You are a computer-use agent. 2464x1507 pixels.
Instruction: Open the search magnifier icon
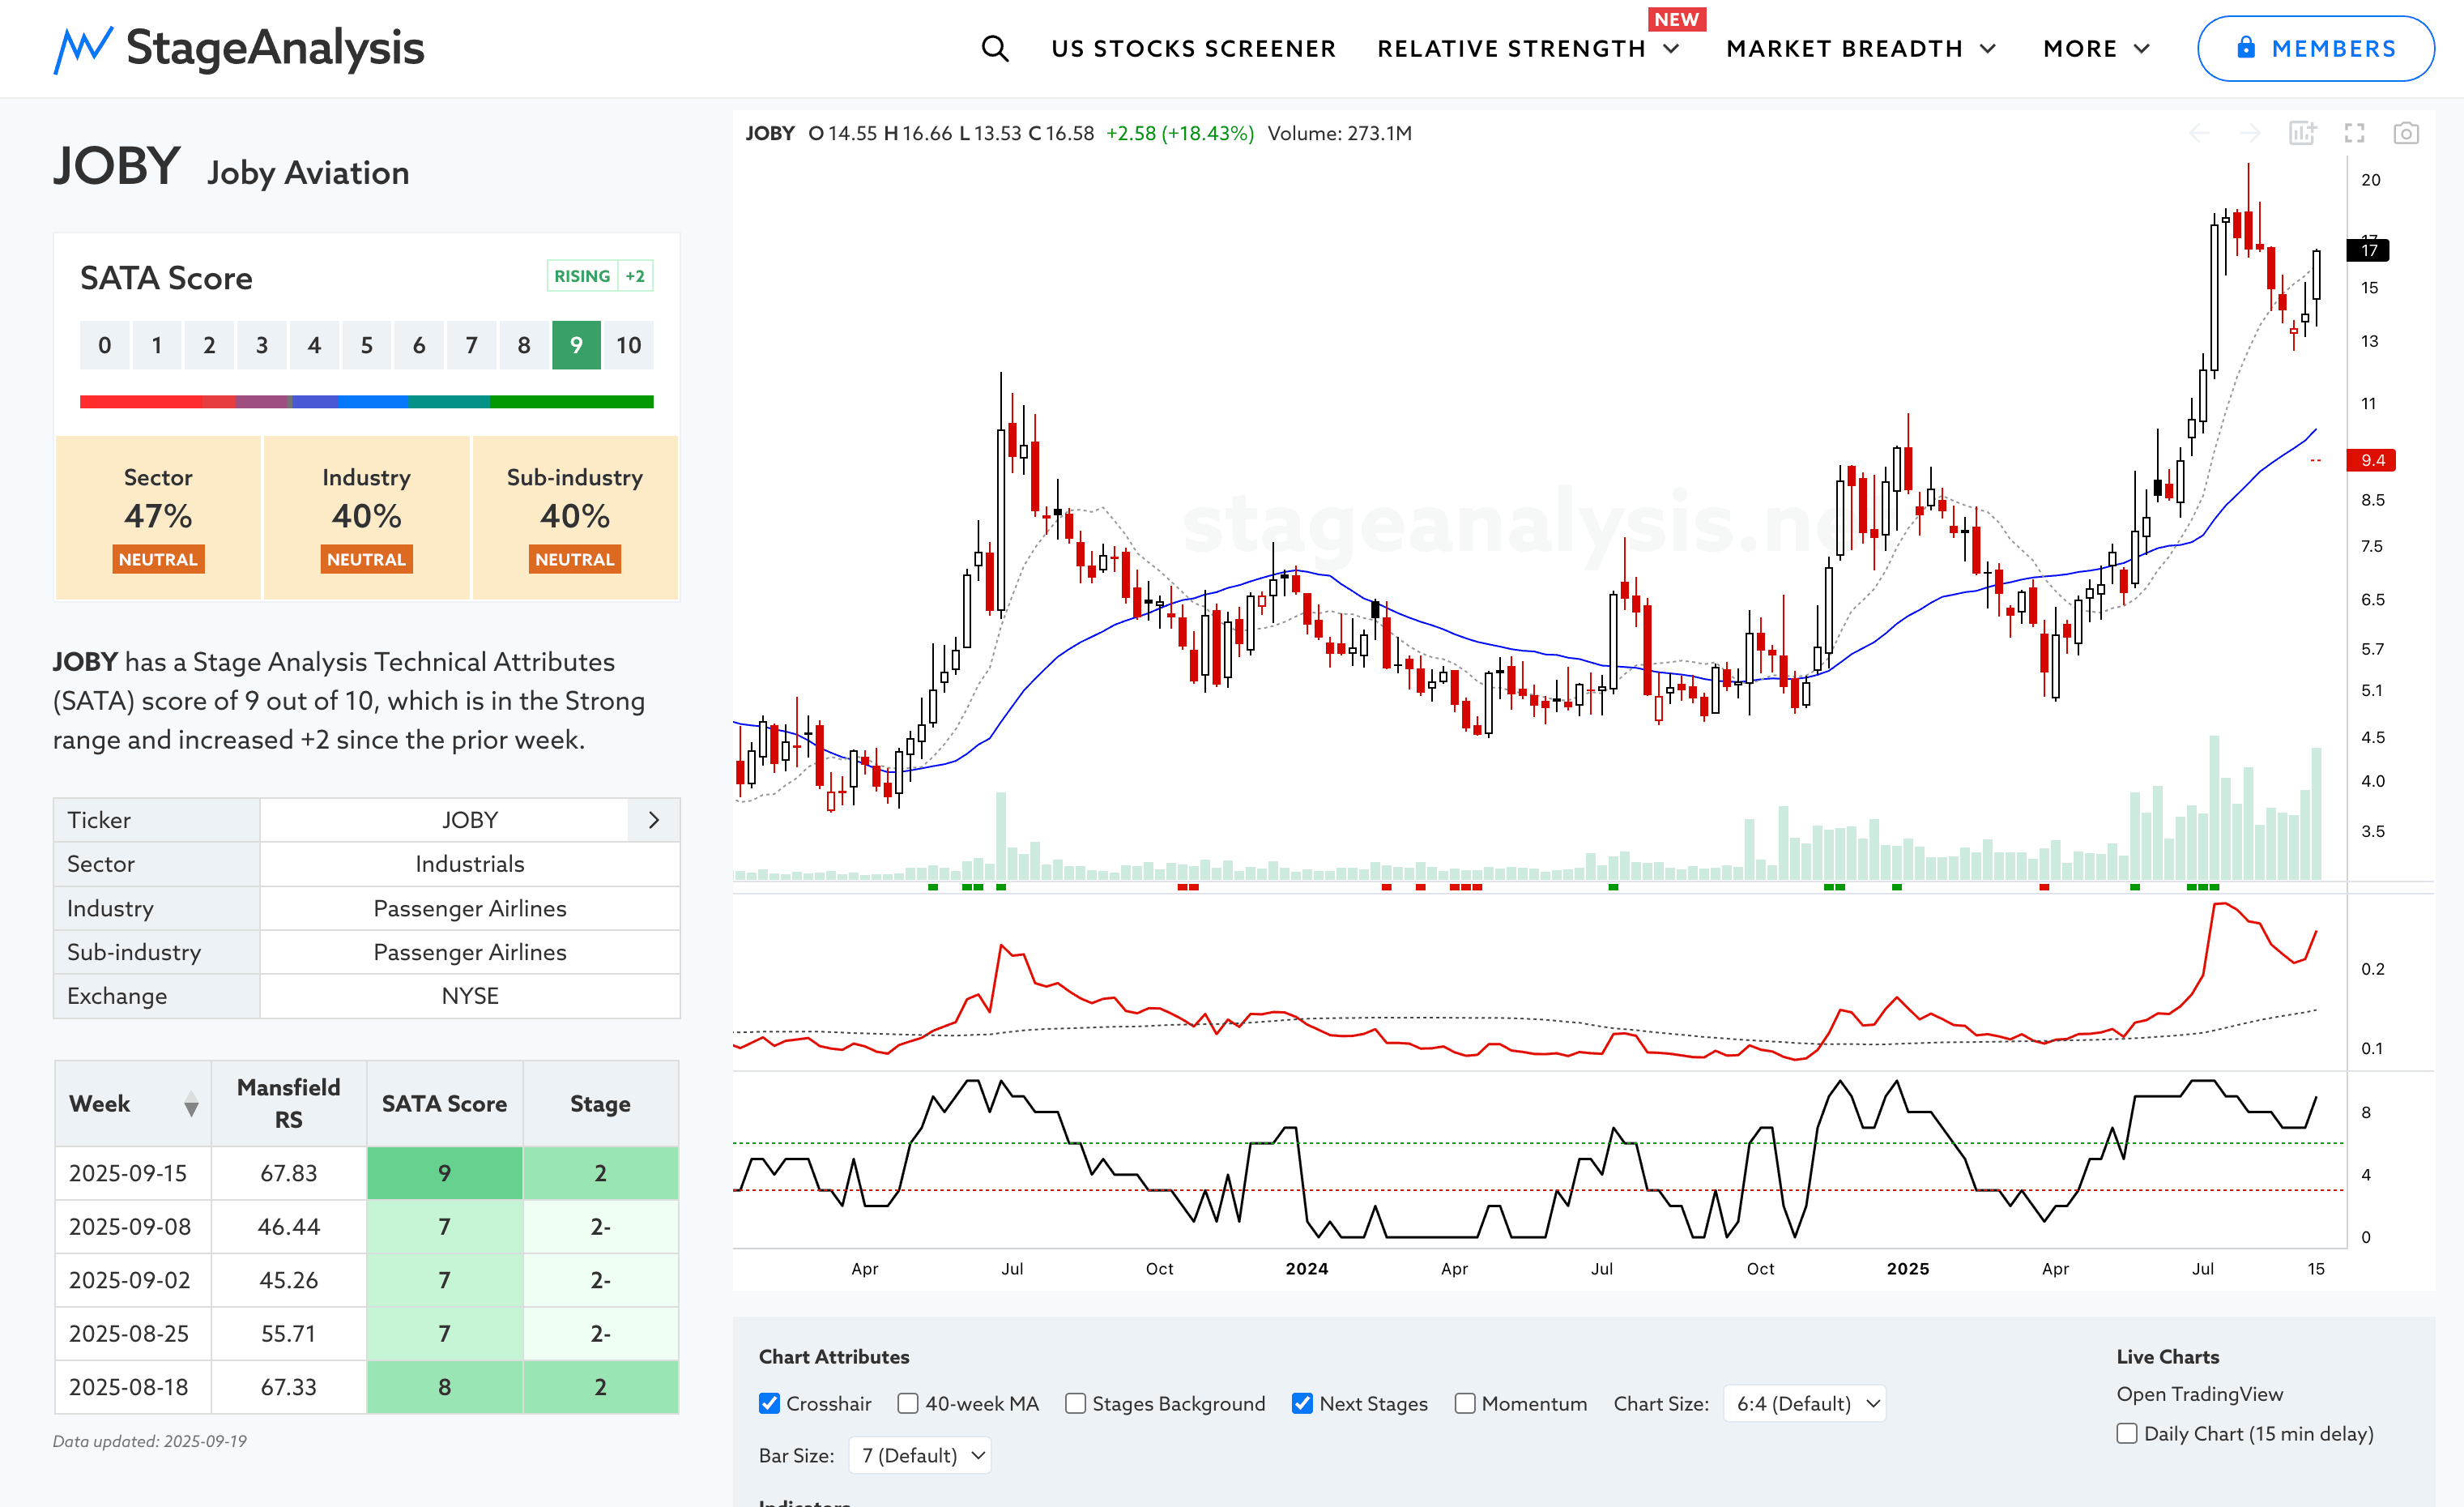pyautogui.click(x=994, y=48)
